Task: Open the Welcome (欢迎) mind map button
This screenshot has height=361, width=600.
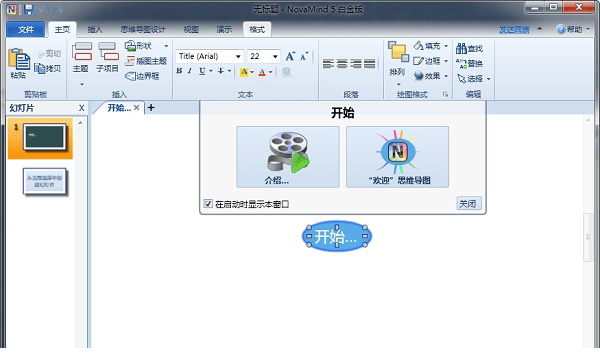Action: [x=398, y=157]
